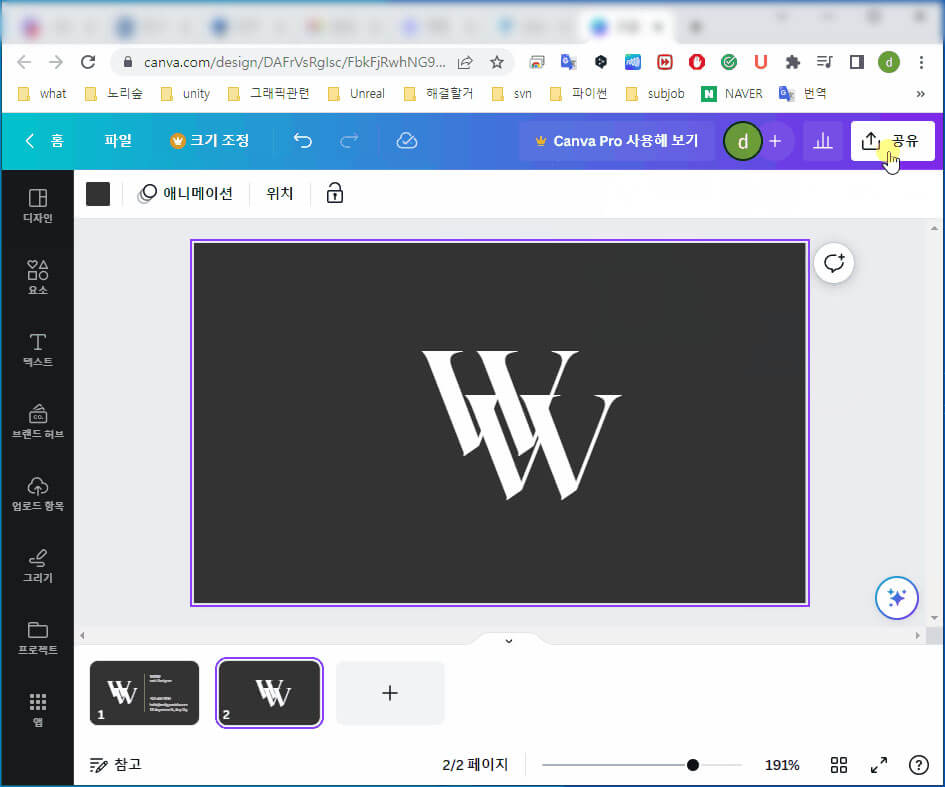Screen dimensions: 945x787
Task: Open the 디자인 design panel
Action: 37,205
